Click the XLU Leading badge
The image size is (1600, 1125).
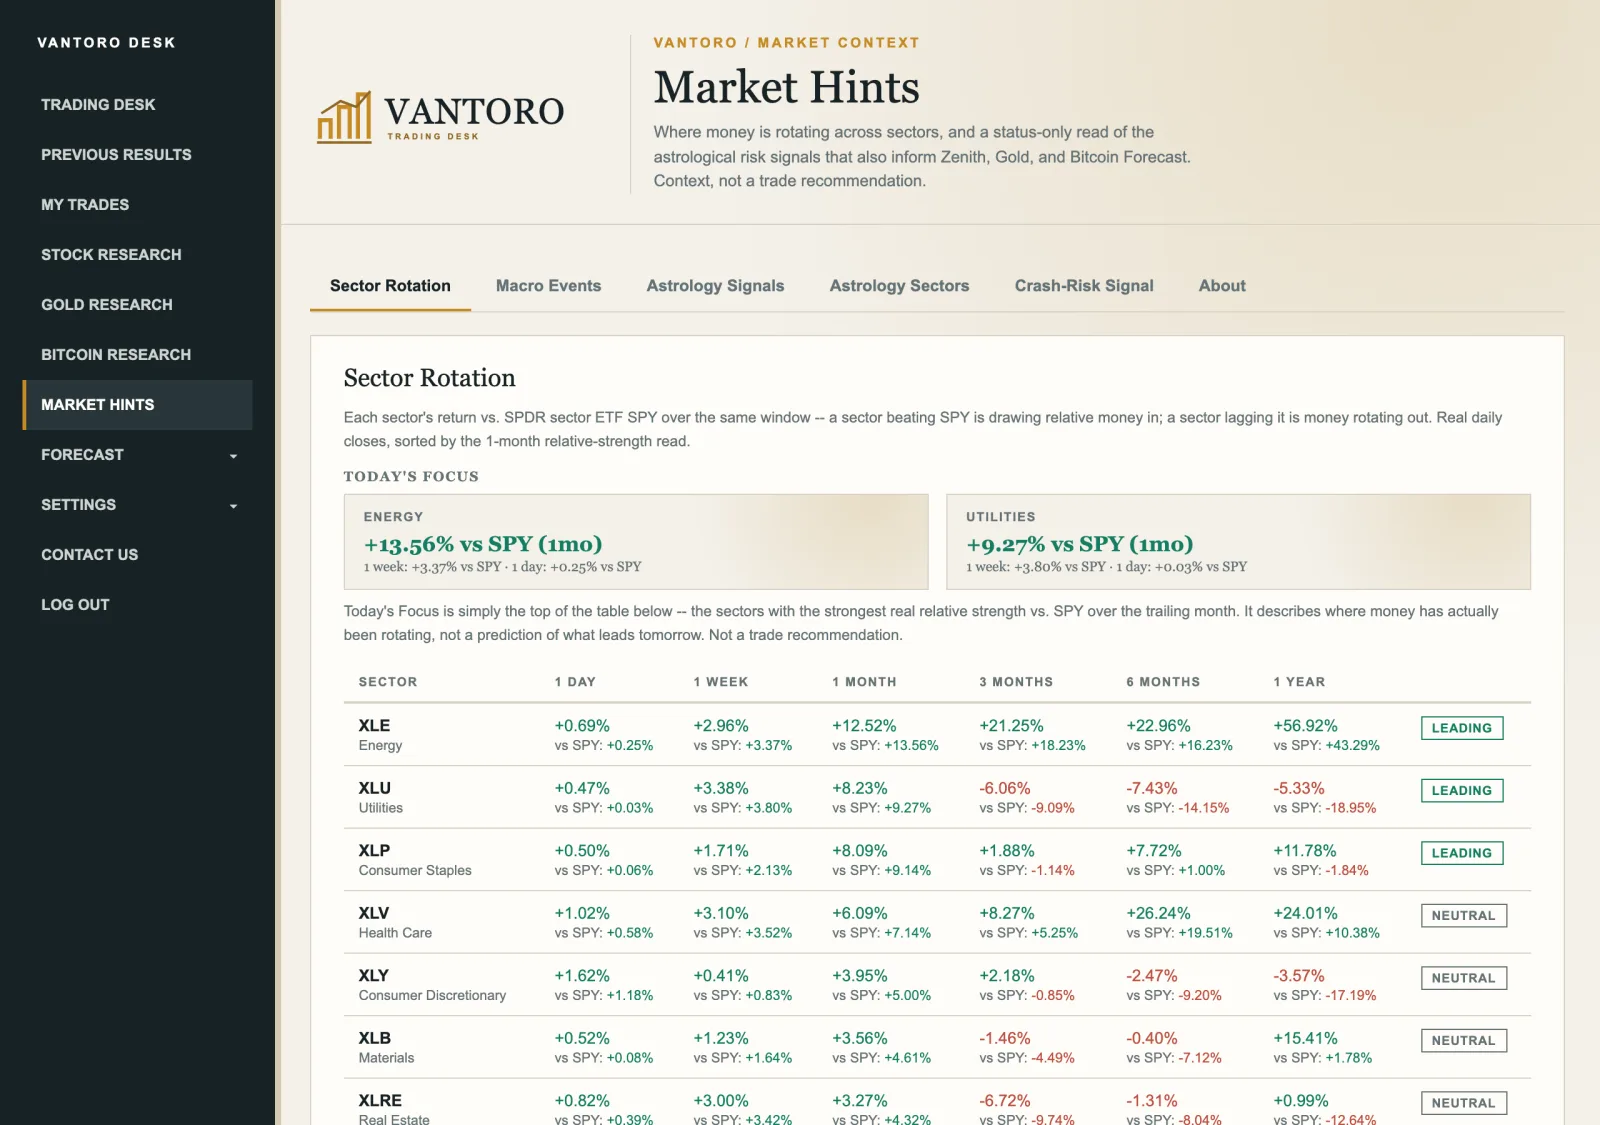click(x=1462, y=791)
